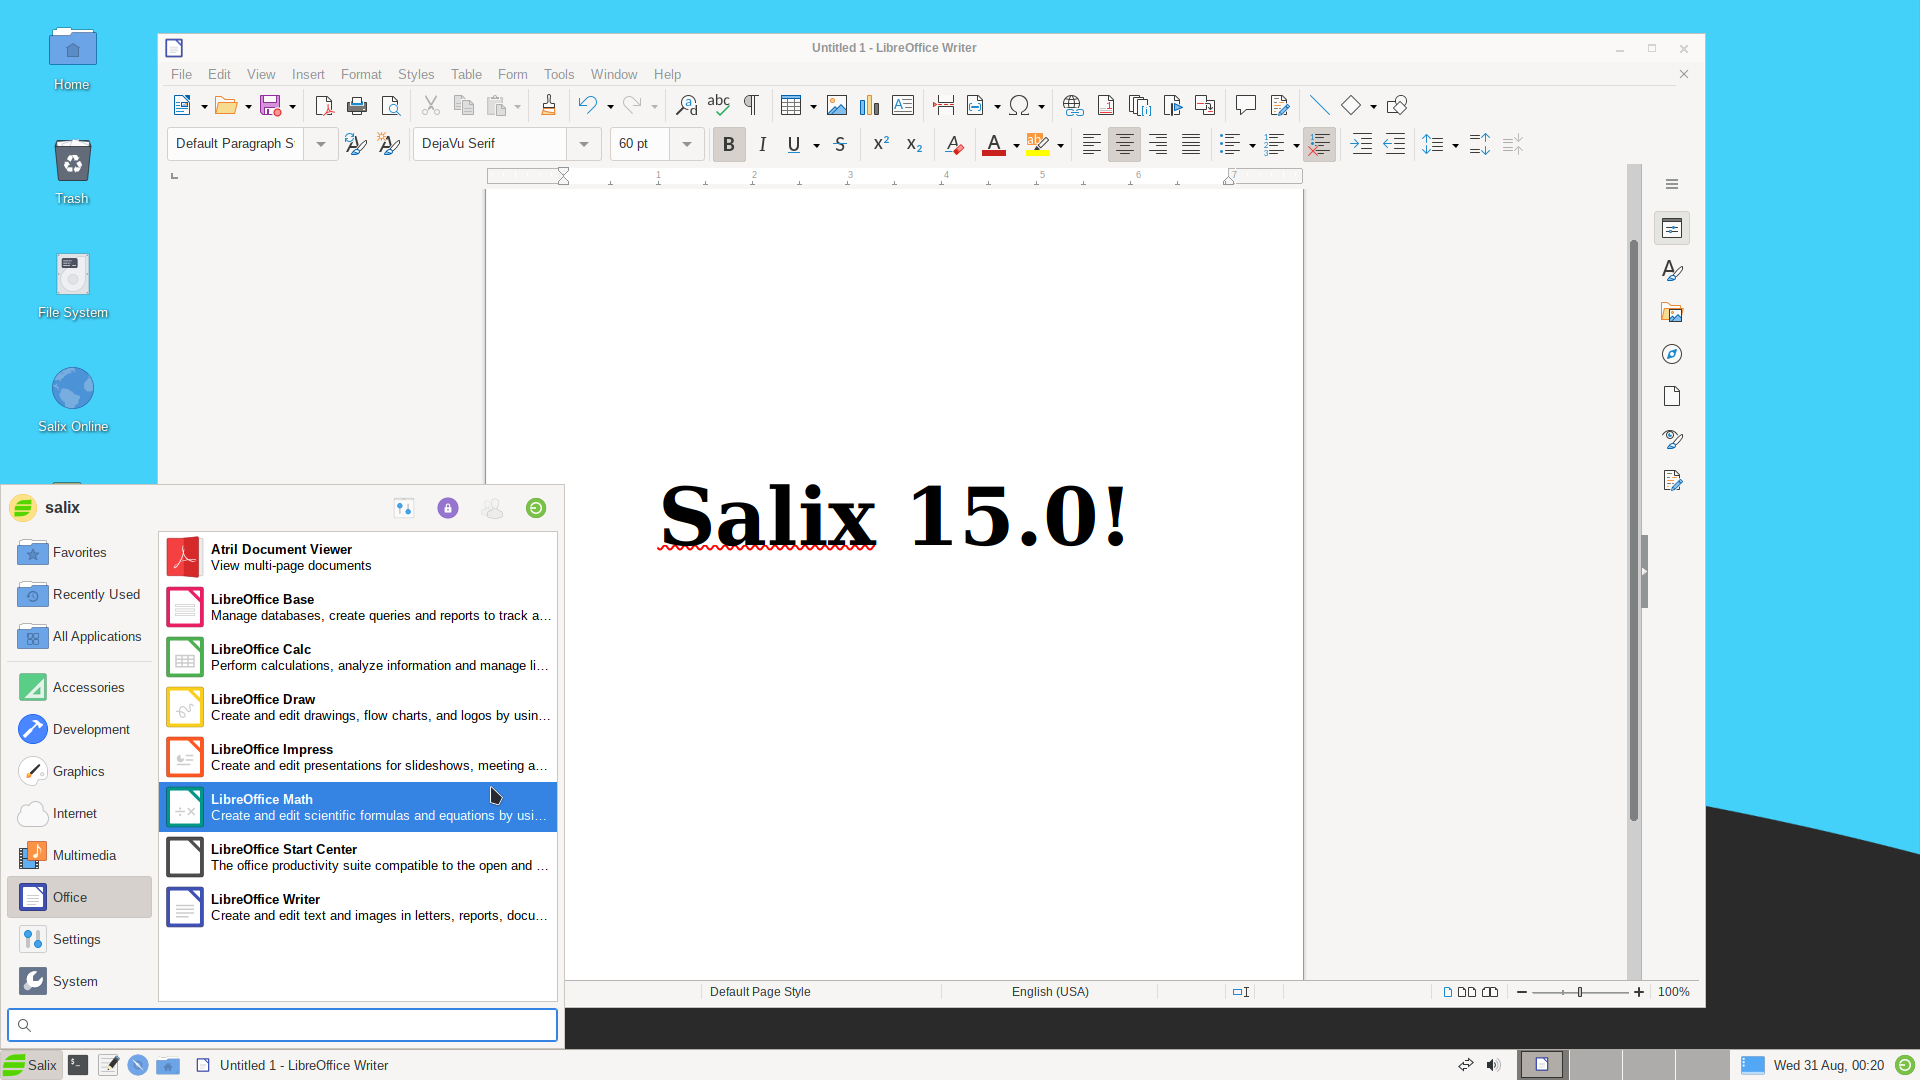Click Untitled 1 taskbar window button

292,1065
